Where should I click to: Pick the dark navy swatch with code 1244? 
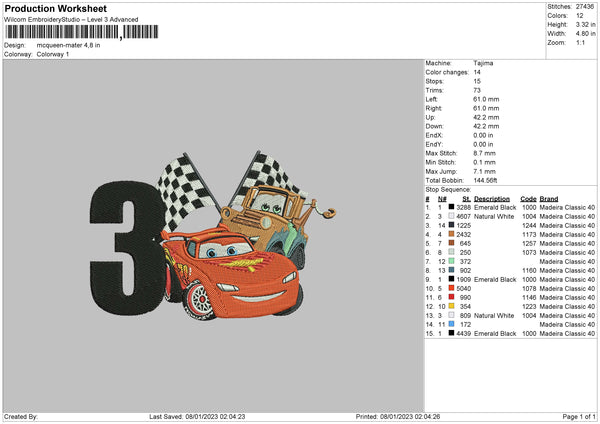coord(452,225)
